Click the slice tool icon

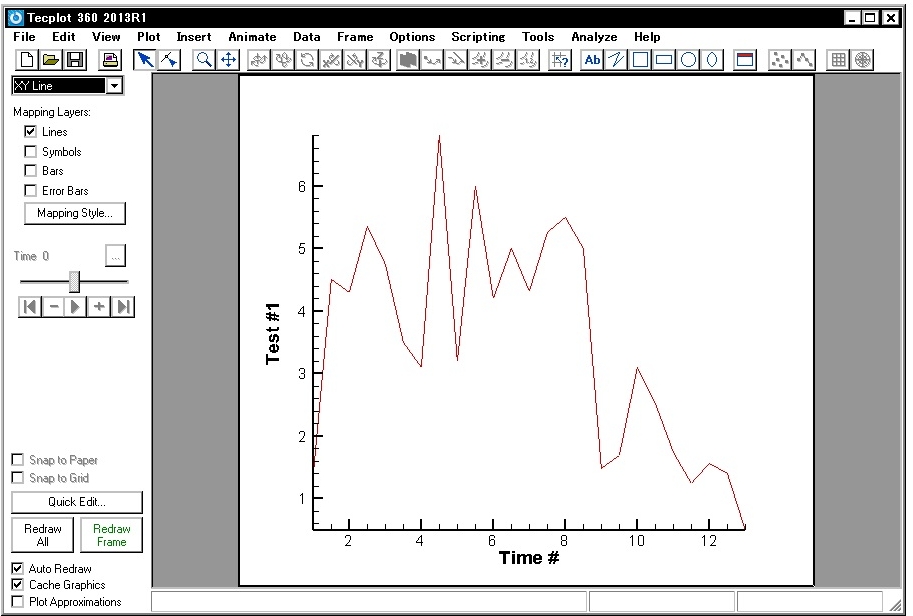[x=408, y=59]
